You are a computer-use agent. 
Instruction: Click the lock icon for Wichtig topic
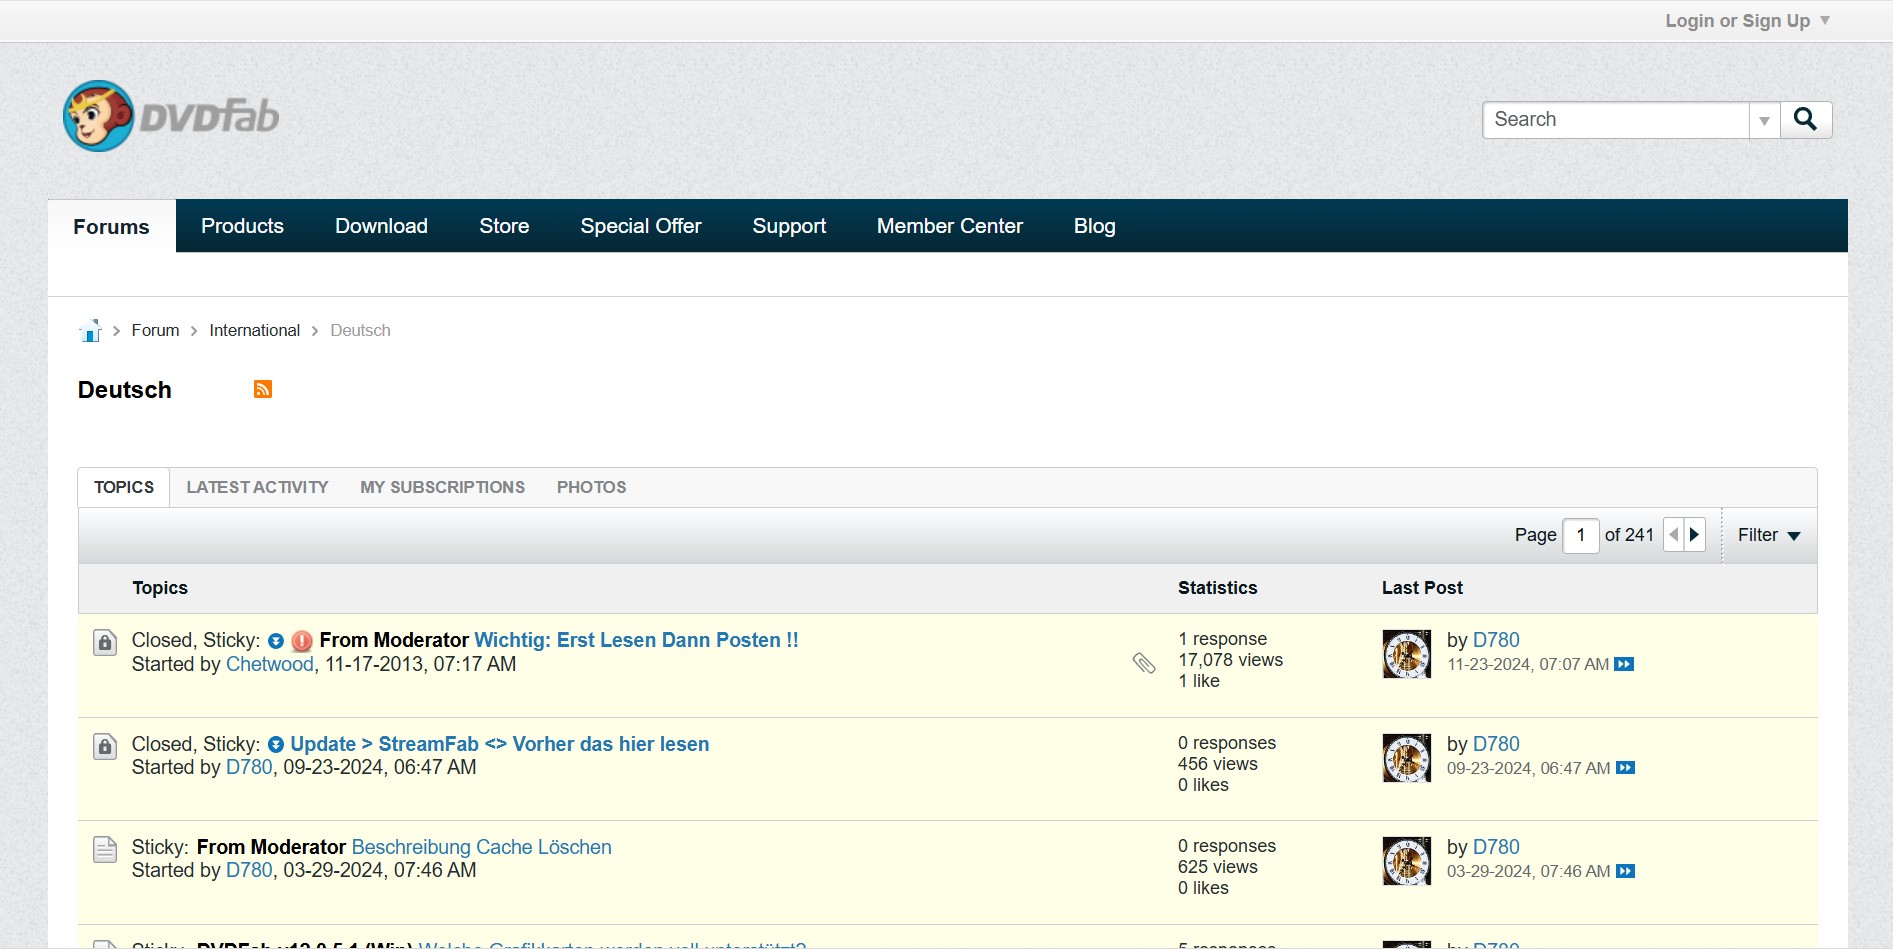pos(105,643)
